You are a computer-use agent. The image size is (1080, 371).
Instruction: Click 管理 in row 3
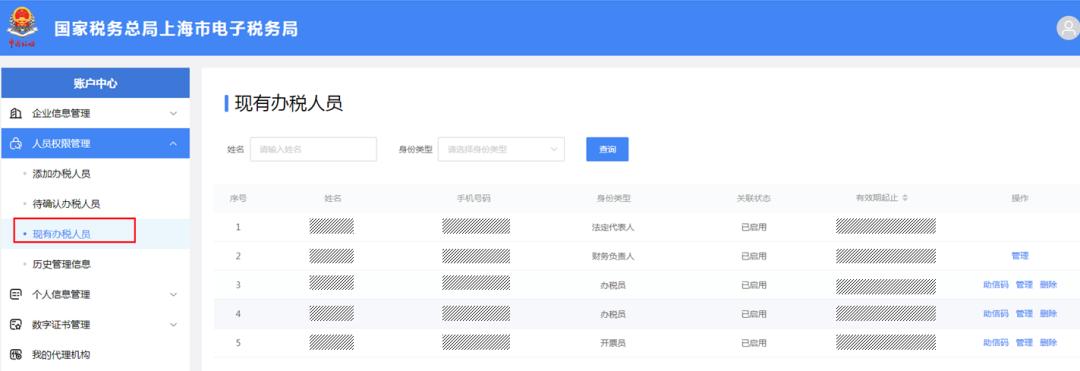pyautogui.click(x=1024, y=285)
